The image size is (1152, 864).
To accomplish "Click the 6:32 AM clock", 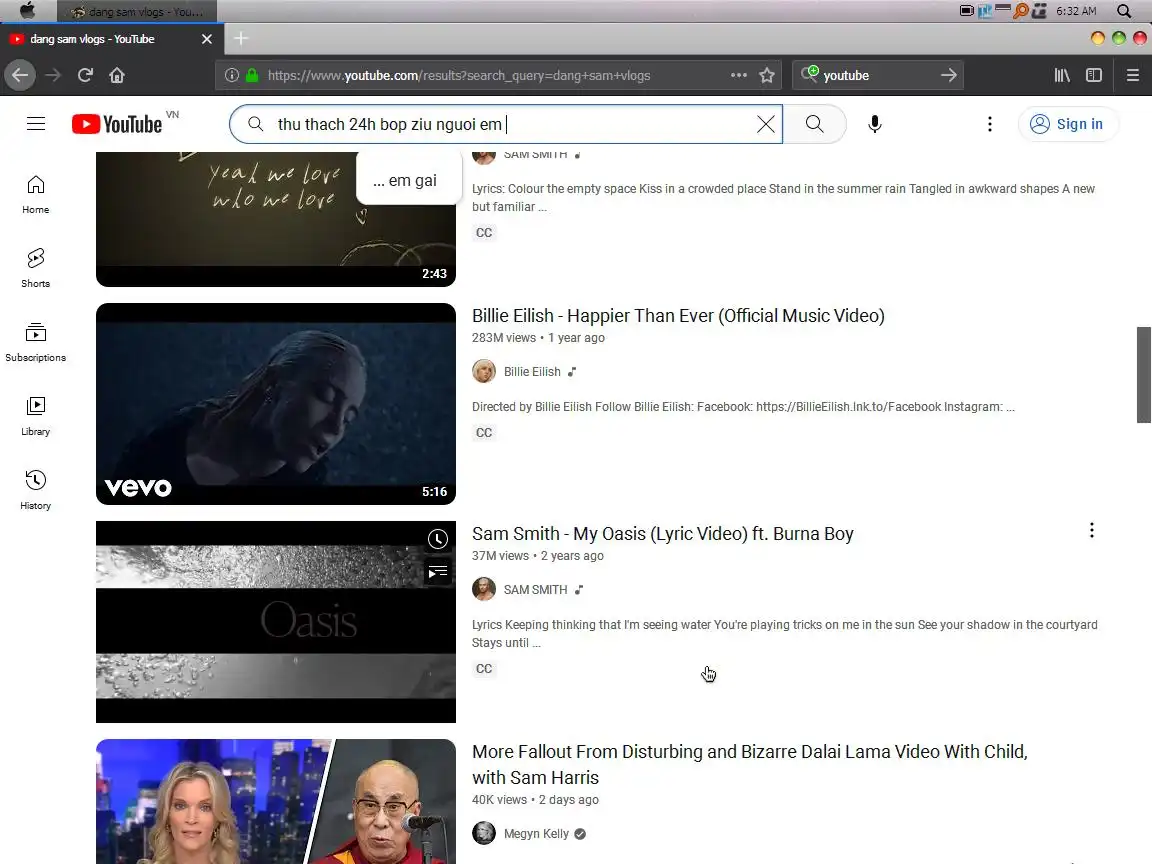I will pos(1076,10).
